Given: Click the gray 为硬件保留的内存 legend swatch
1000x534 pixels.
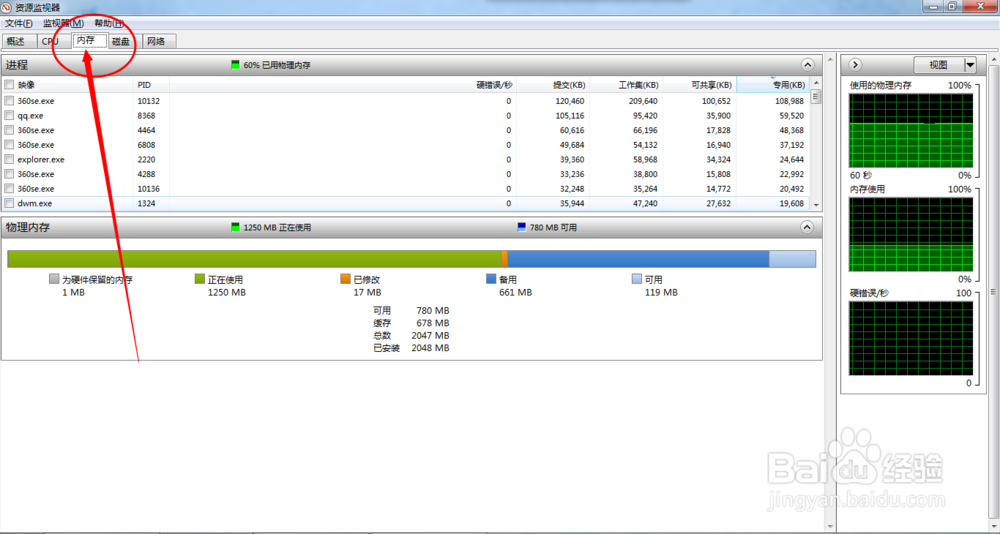Looking at the screenshot, I should pos(54,279).
